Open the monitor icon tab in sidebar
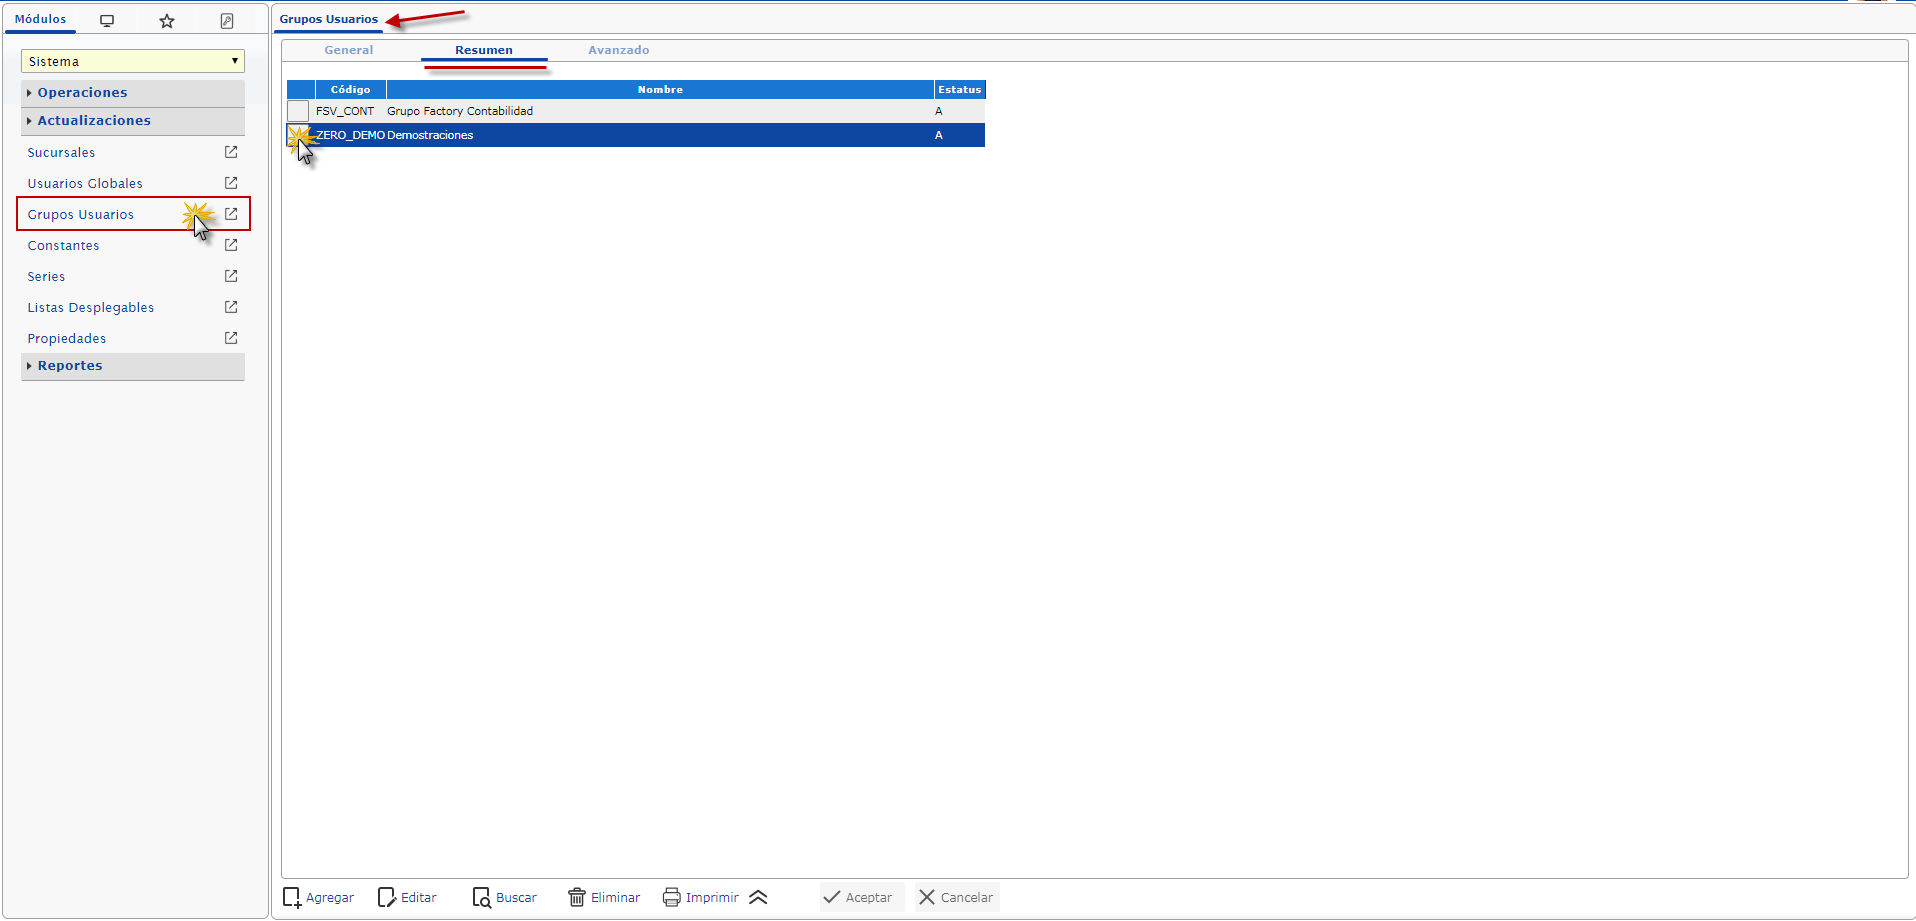Image resolution: width=1916 pixels, height=921 pixels. click(x=107, y=20)
